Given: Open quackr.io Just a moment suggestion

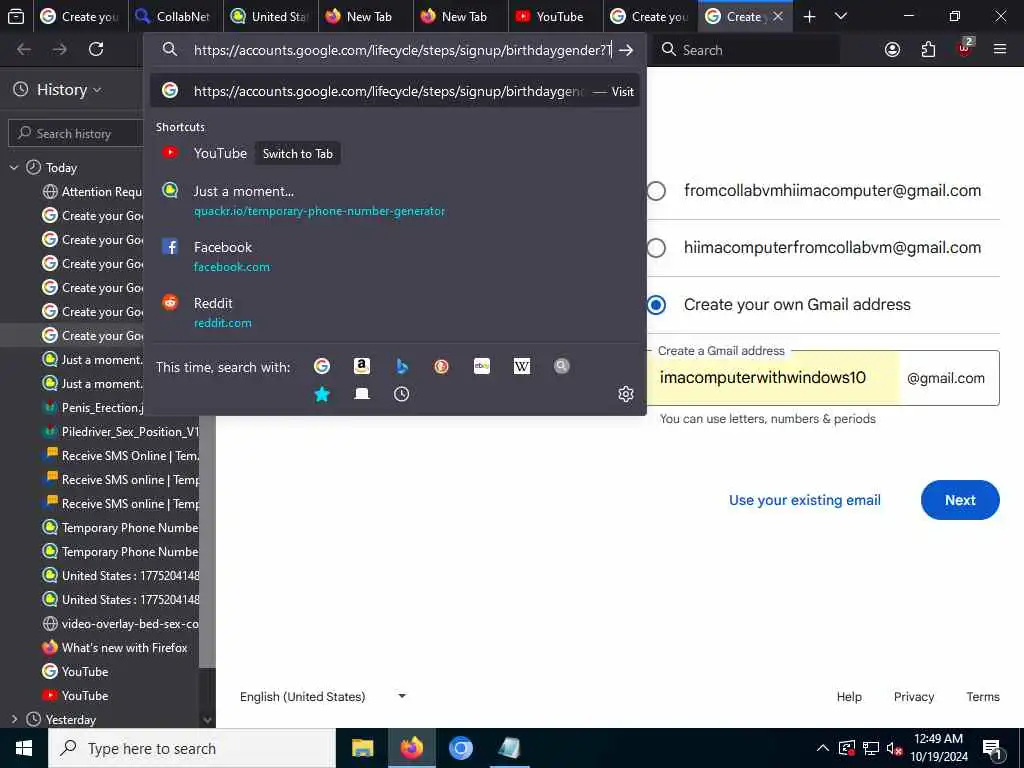Looking at the screenshot, I should (x=394, y=200).
